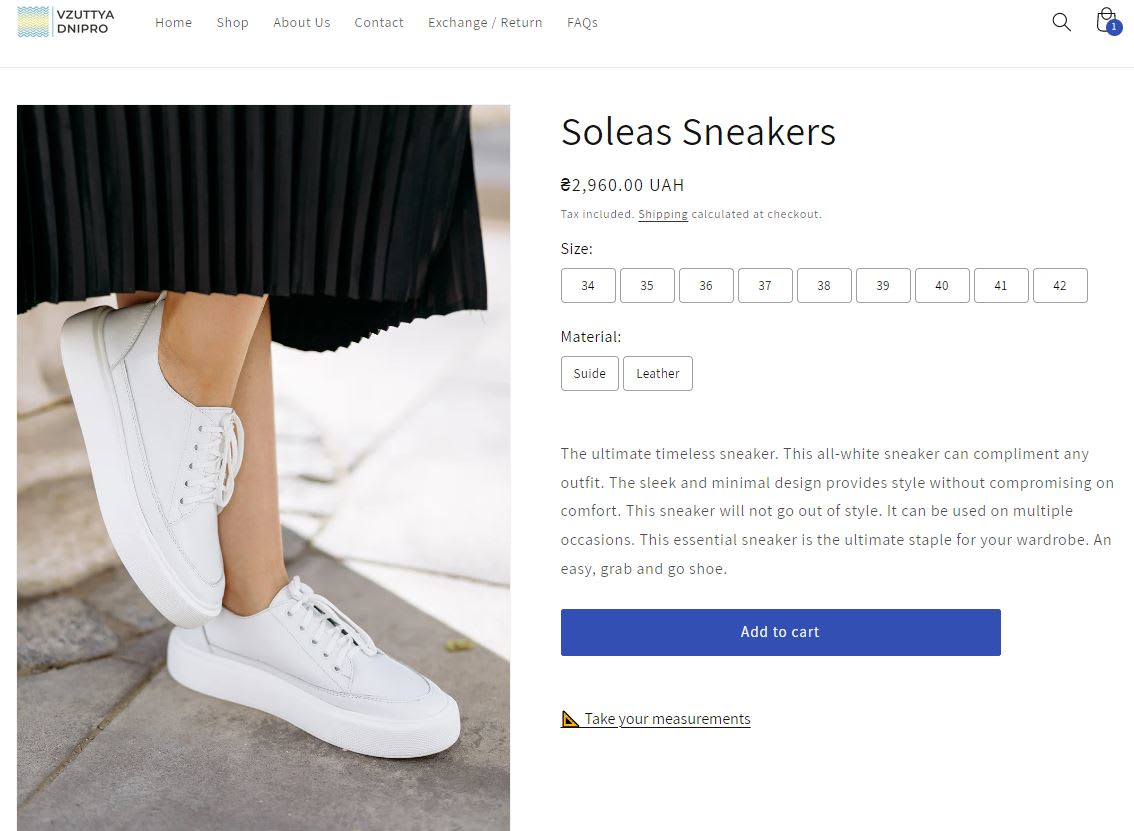Open the shopping bag cart icon

(1107, 21)
